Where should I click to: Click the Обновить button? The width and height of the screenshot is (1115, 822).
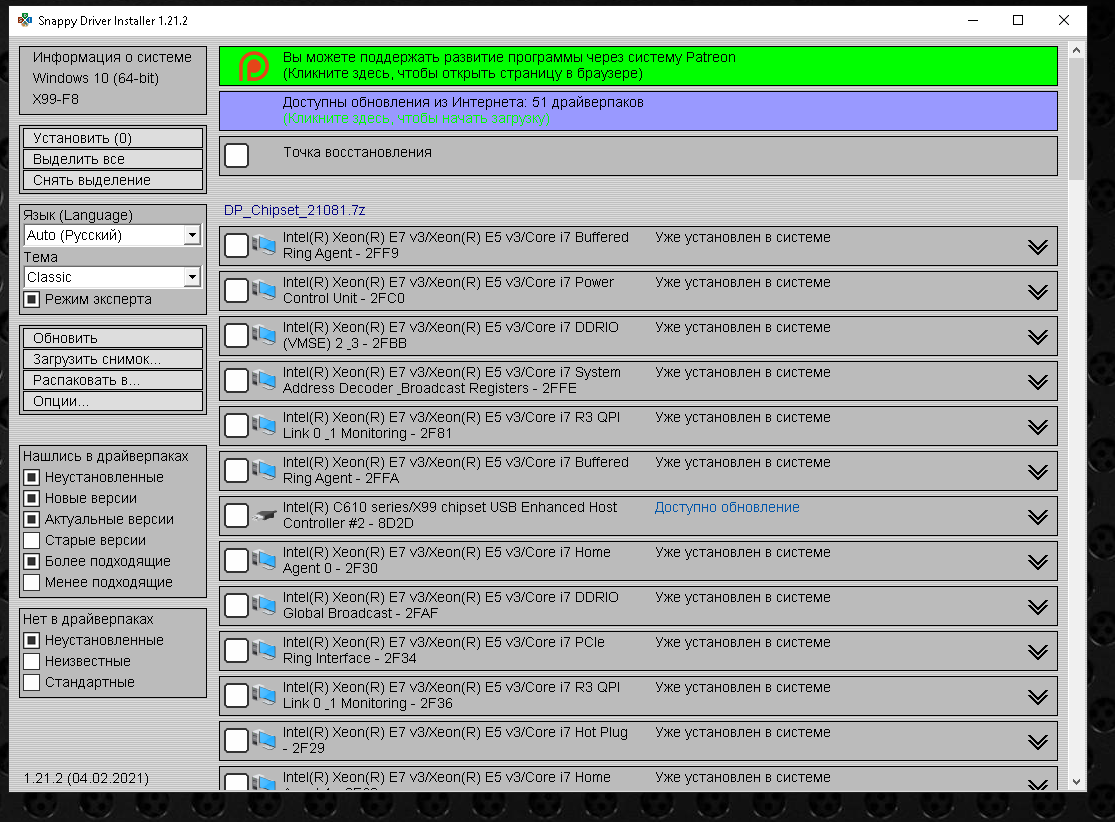(x=113, y=338)
